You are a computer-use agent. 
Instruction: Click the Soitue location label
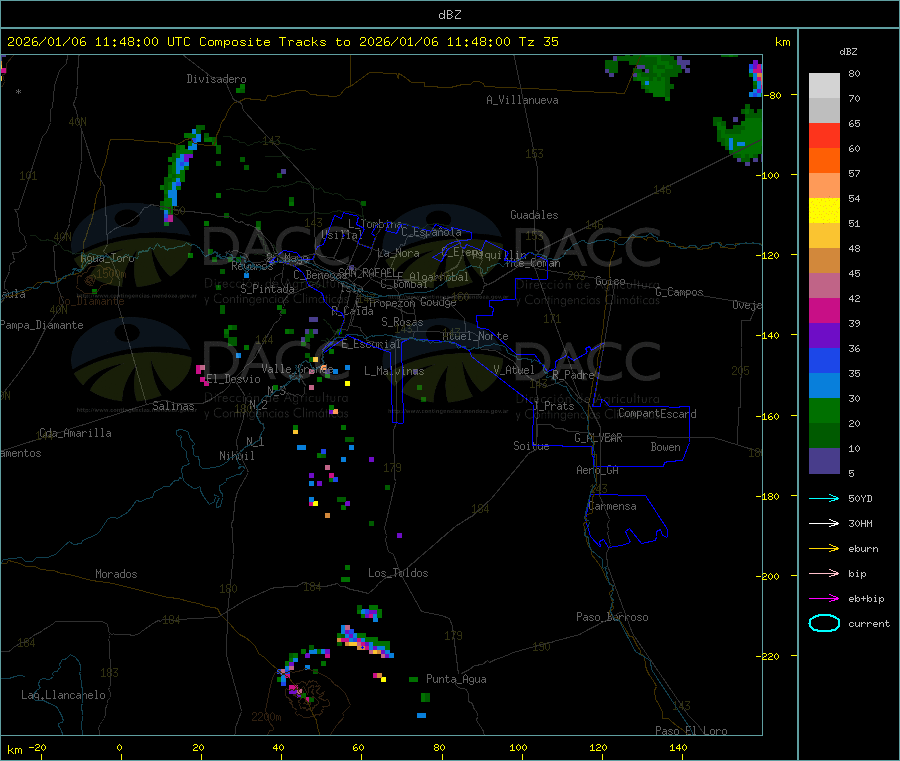pos(531,446)
